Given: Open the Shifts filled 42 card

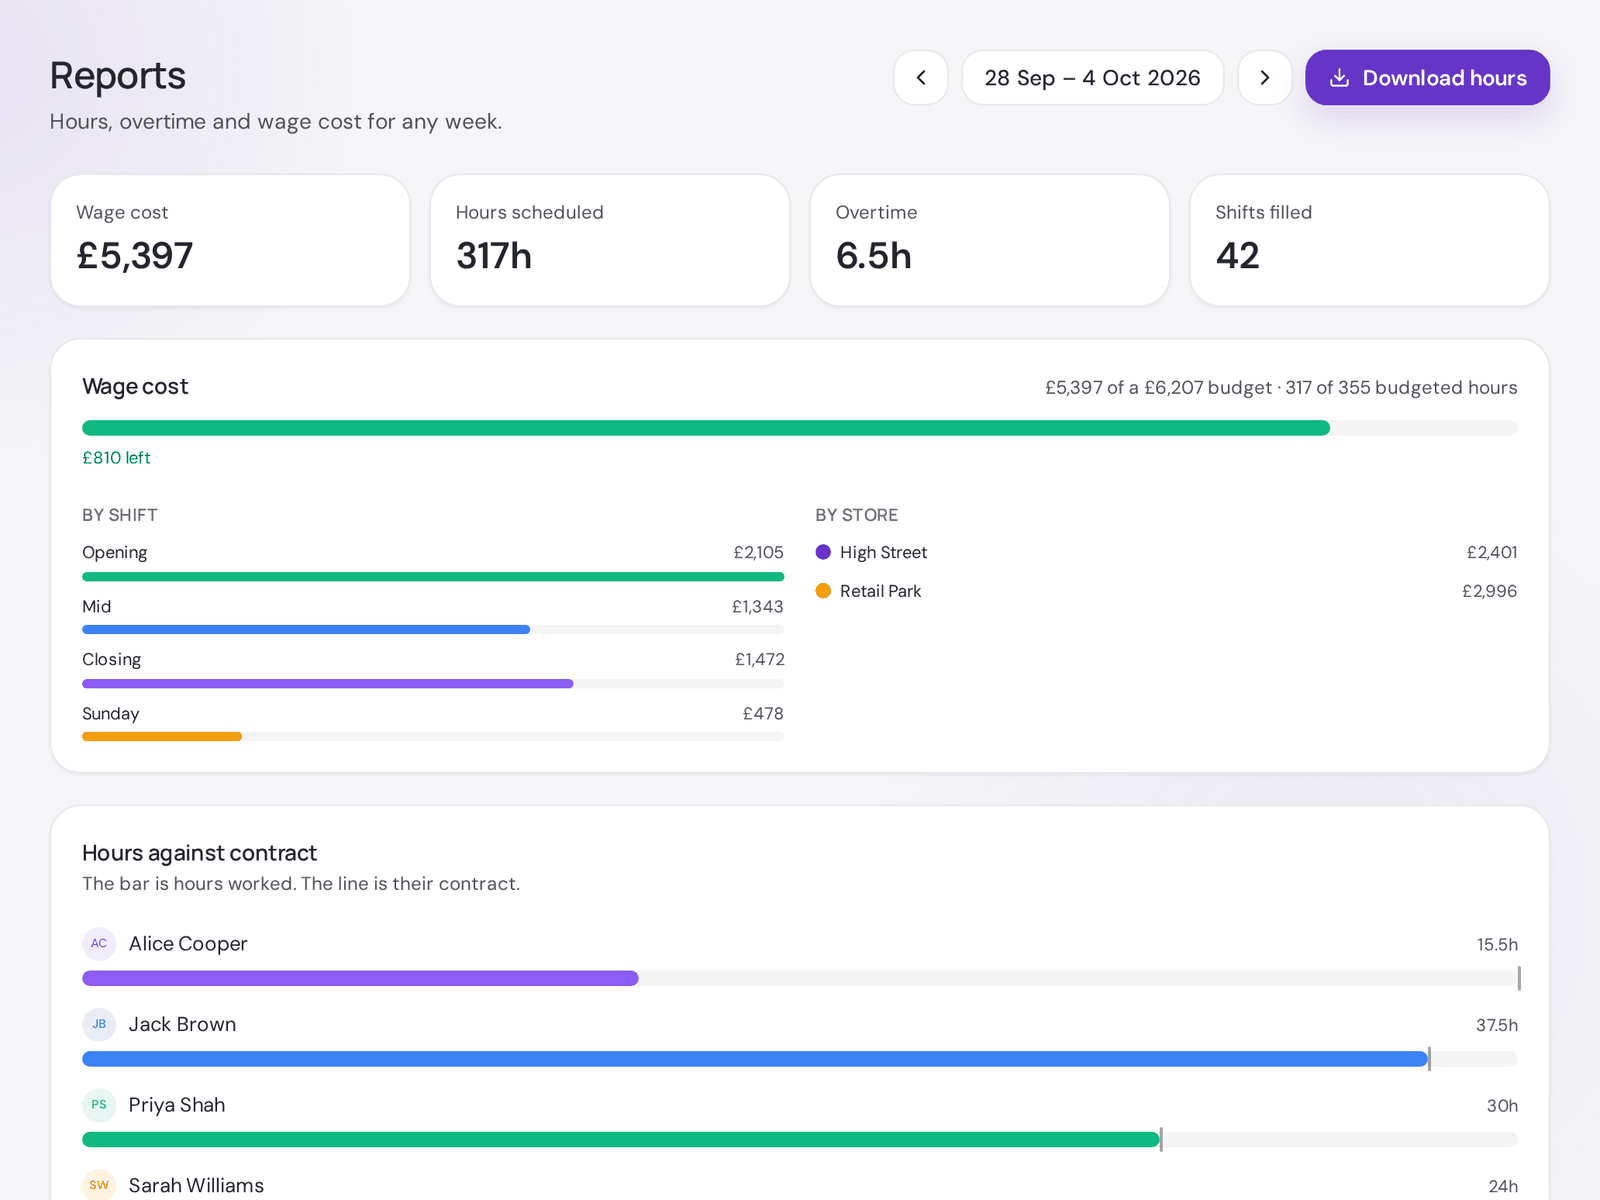Looking at the screenshot, I should pyautogui.click(x=1369, y=240).
